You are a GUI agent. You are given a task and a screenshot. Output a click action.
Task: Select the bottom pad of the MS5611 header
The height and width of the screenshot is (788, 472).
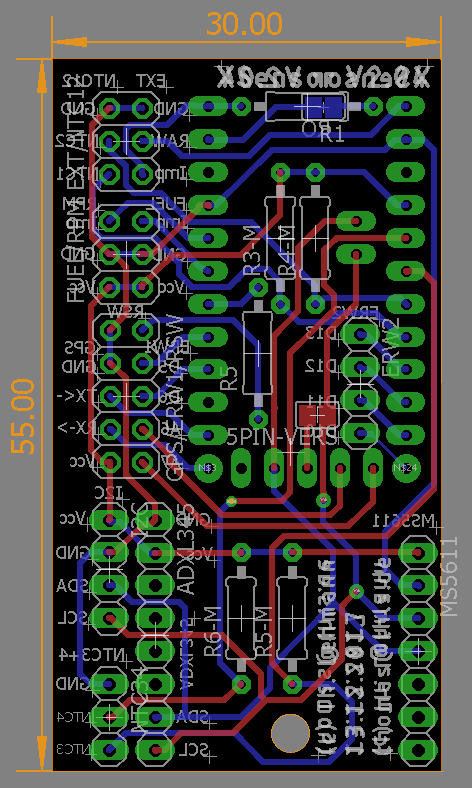[x=418, y=750]
